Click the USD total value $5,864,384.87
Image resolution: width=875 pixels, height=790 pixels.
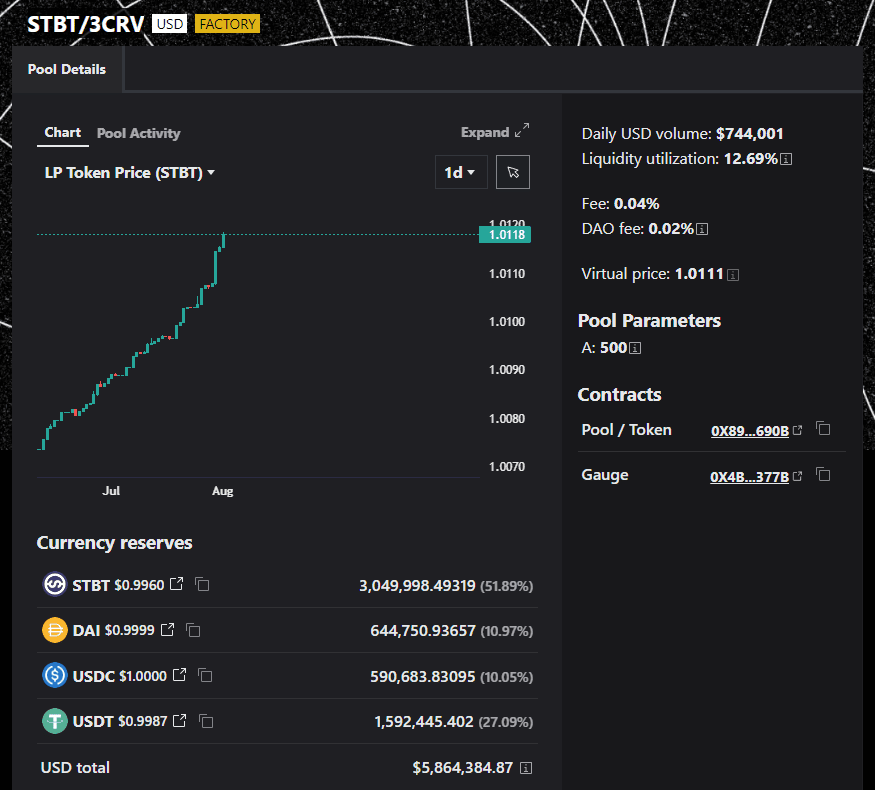pos(463,768)
